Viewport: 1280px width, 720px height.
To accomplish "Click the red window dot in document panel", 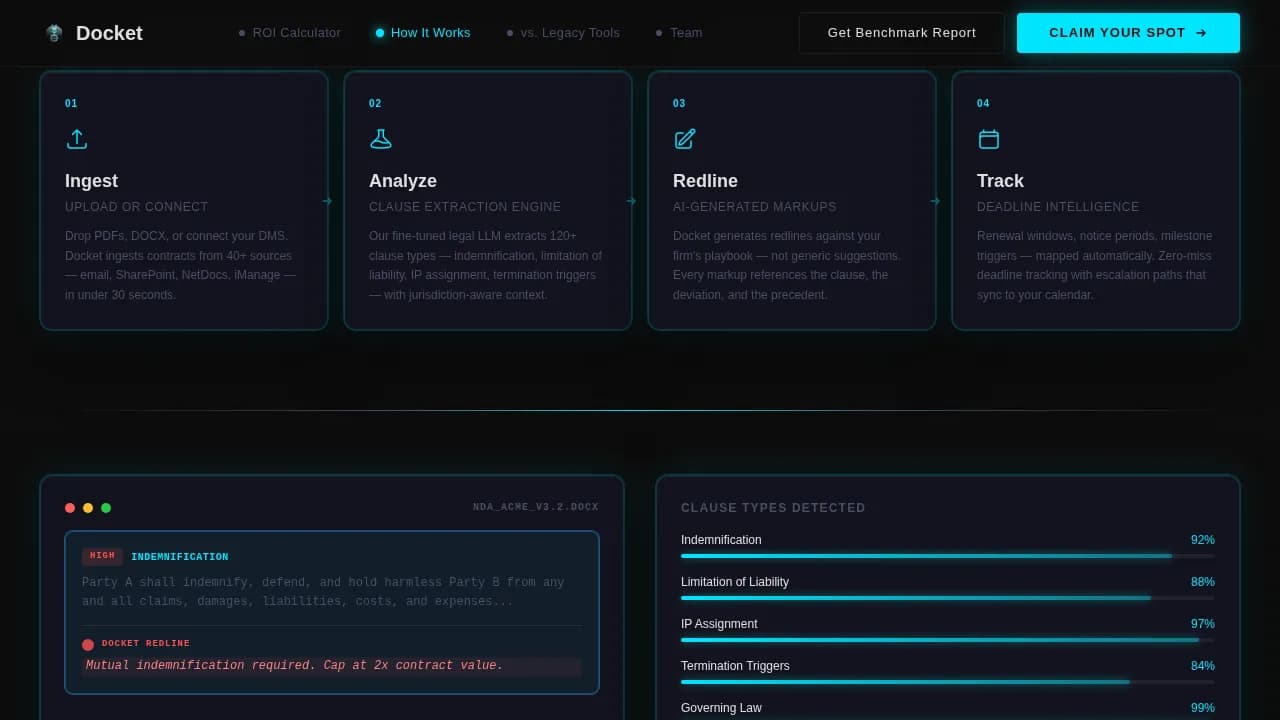I will tap(70, 508).
